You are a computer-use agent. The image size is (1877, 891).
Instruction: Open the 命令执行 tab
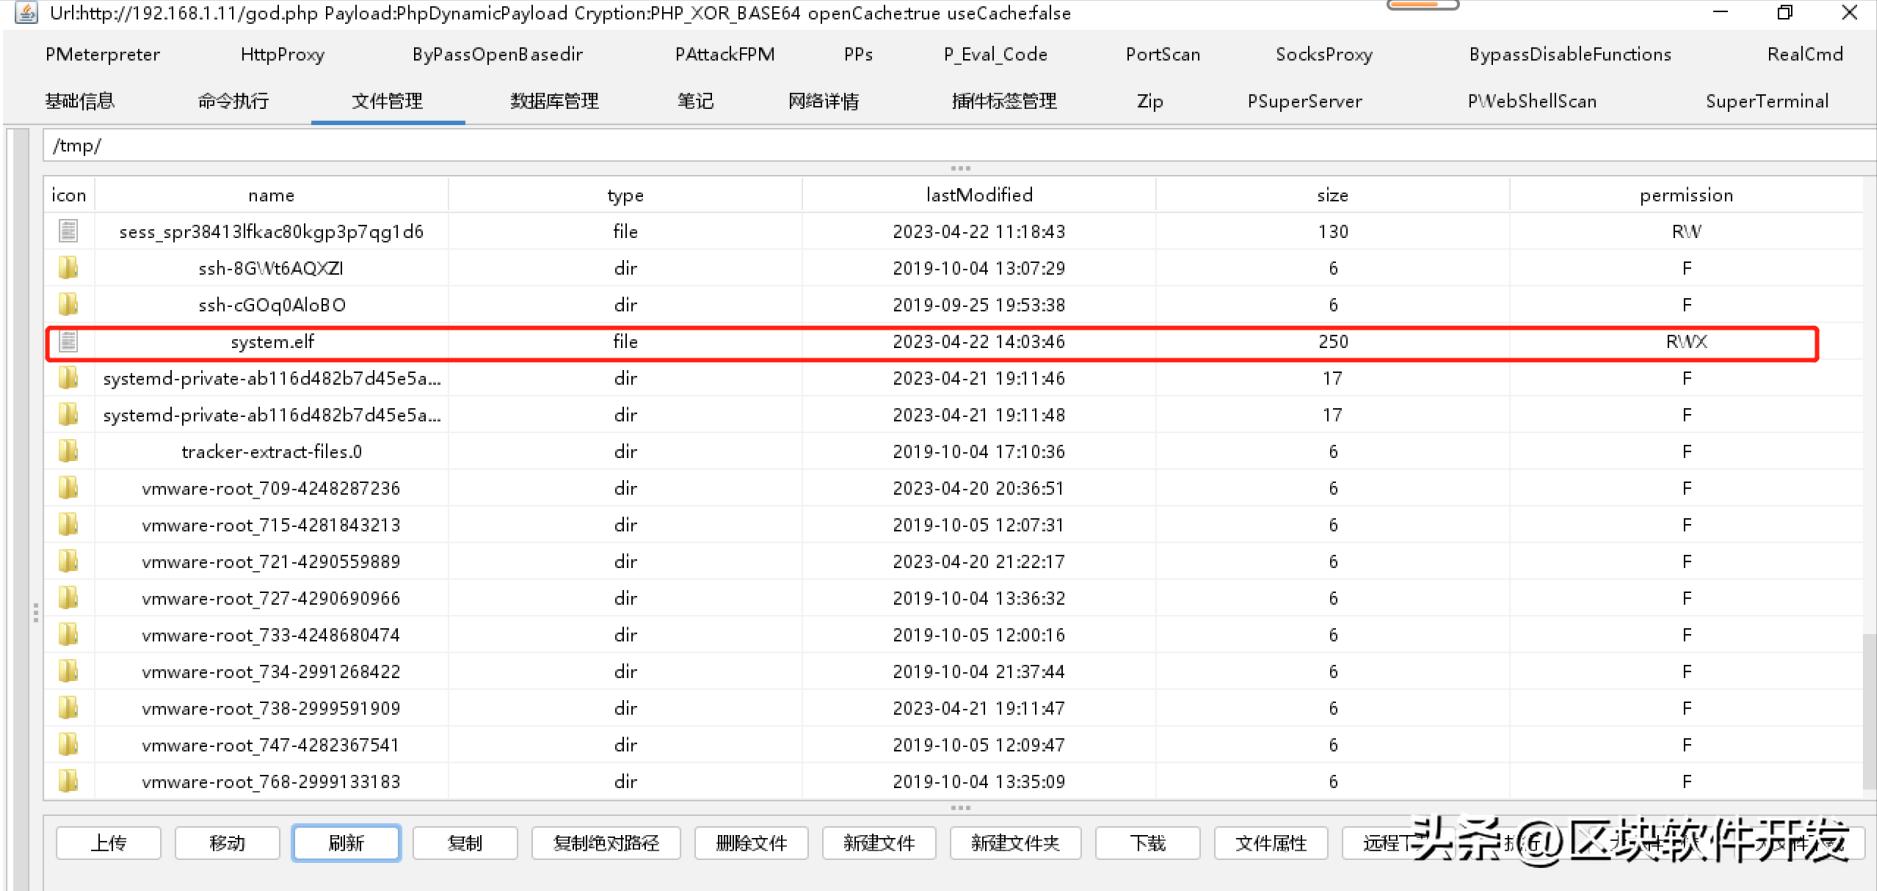(x=233, y=101)
